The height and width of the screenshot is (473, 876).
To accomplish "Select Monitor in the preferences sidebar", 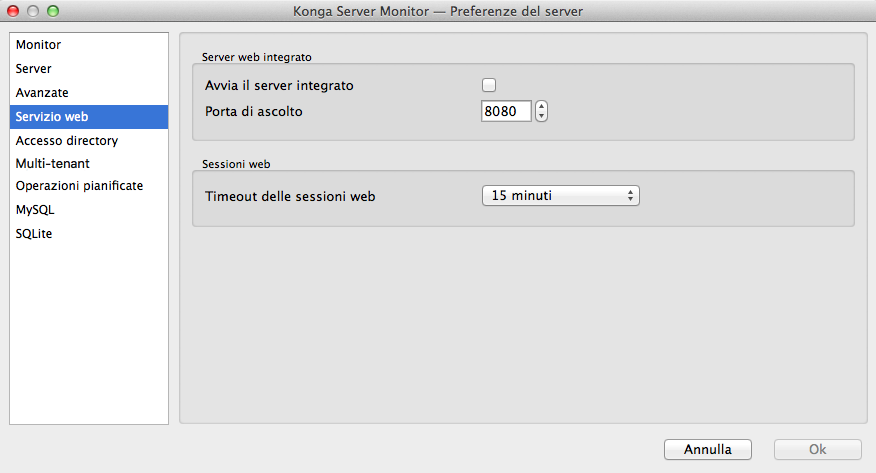I will tap(39, 45).
